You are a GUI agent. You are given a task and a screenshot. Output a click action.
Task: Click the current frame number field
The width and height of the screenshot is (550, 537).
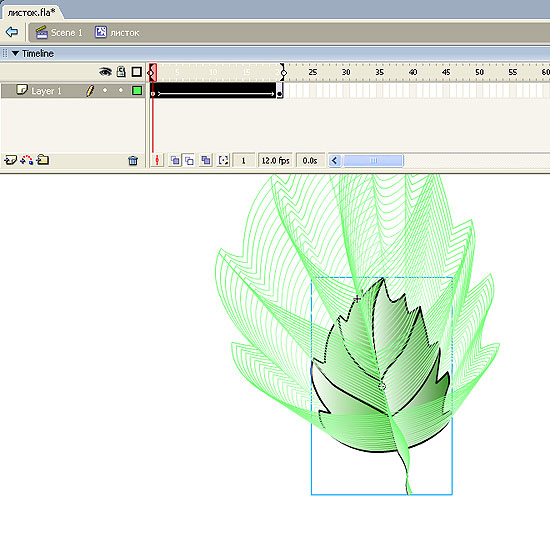coord(243,161)
